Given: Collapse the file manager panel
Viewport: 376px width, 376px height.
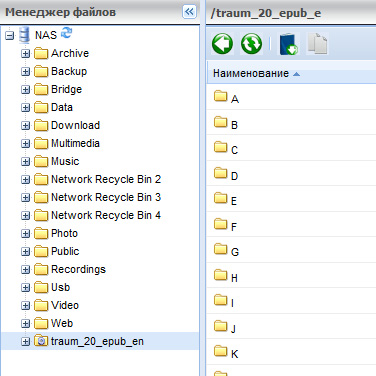Looking at the screenshot, I should tap(189, 12).
